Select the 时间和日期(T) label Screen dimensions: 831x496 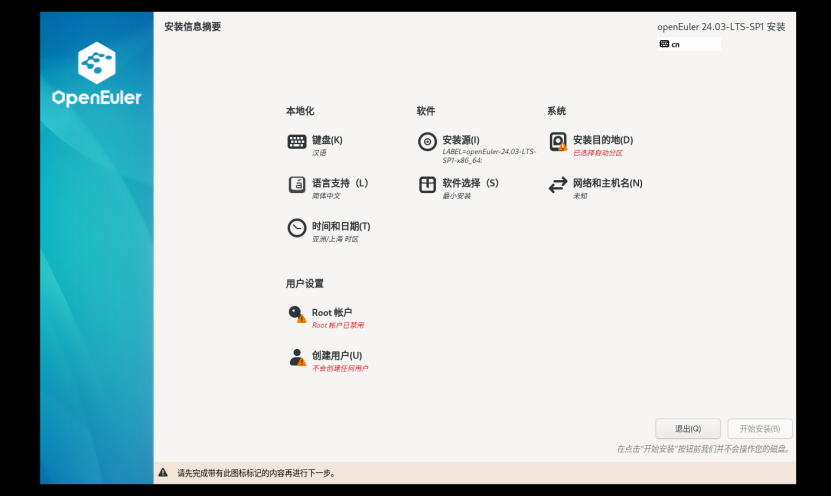pos(341,226)
